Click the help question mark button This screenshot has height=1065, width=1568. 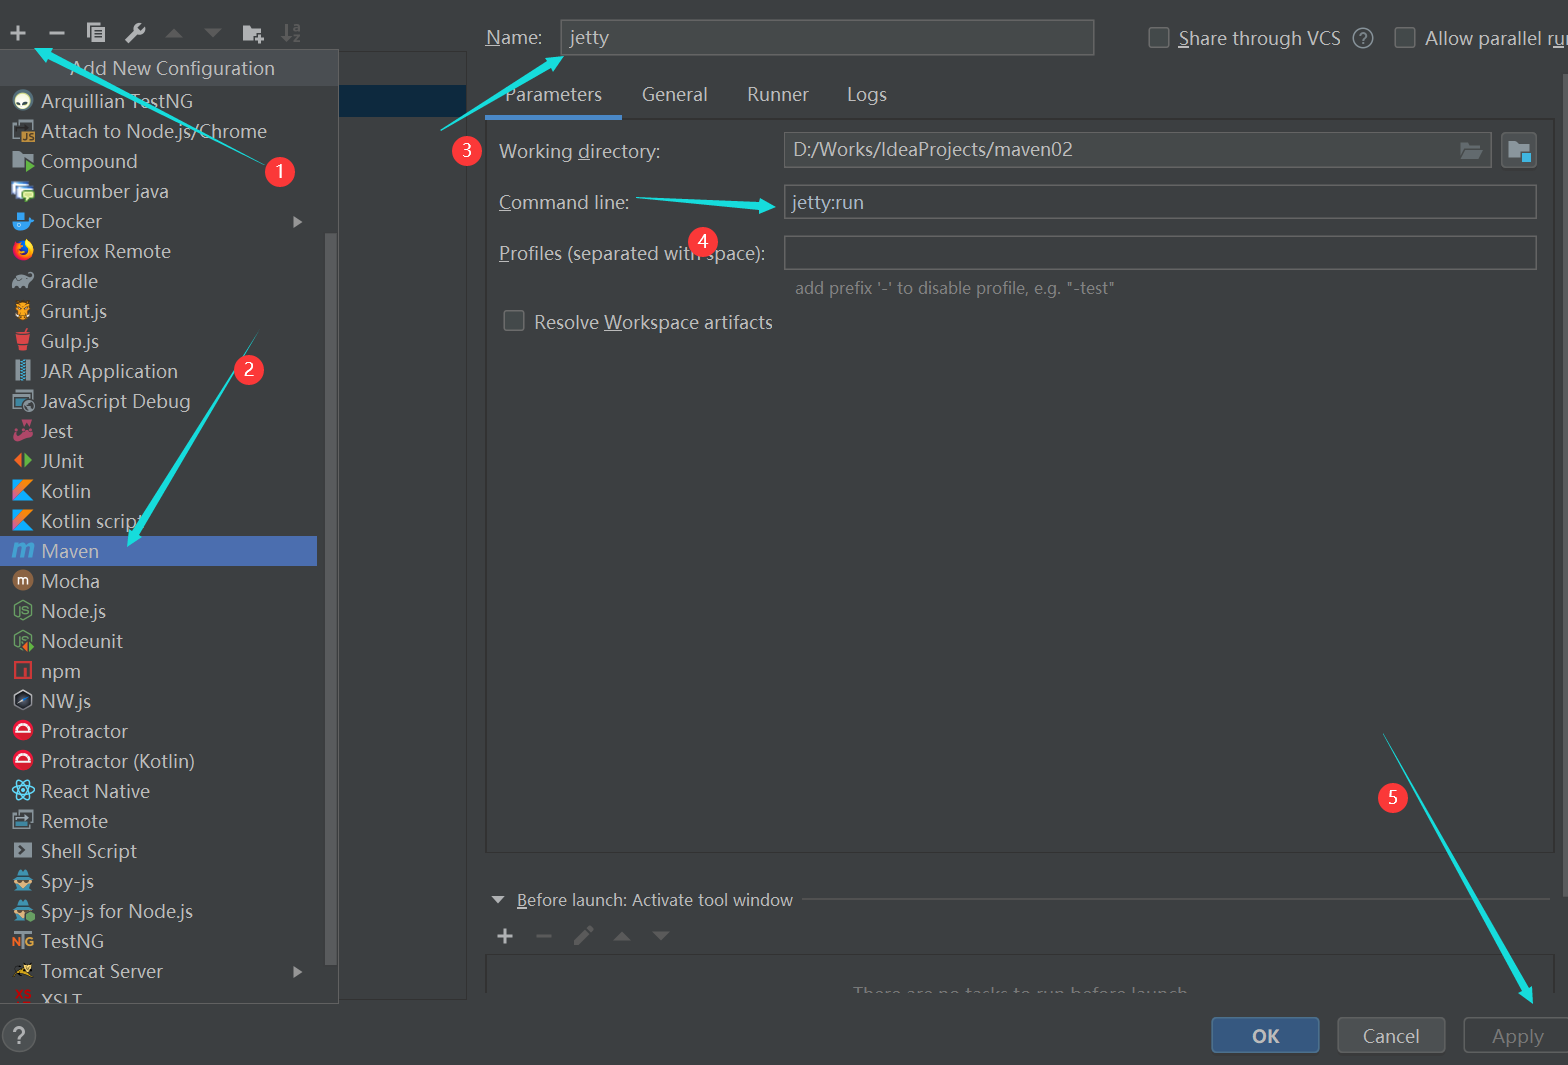[19, 1035]
